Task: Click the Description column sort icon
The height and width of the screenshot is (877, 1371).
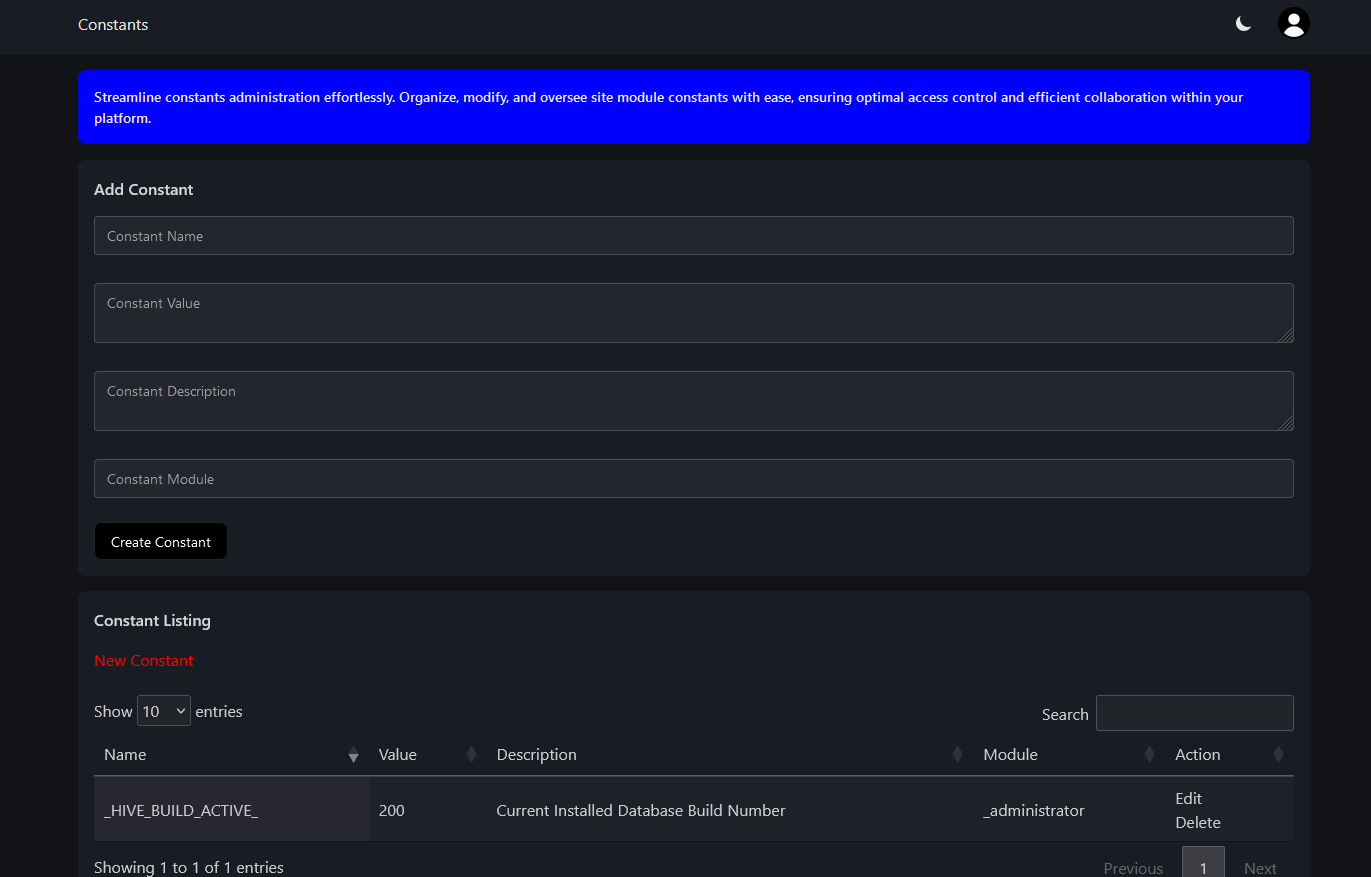Action: coord(957,755)
